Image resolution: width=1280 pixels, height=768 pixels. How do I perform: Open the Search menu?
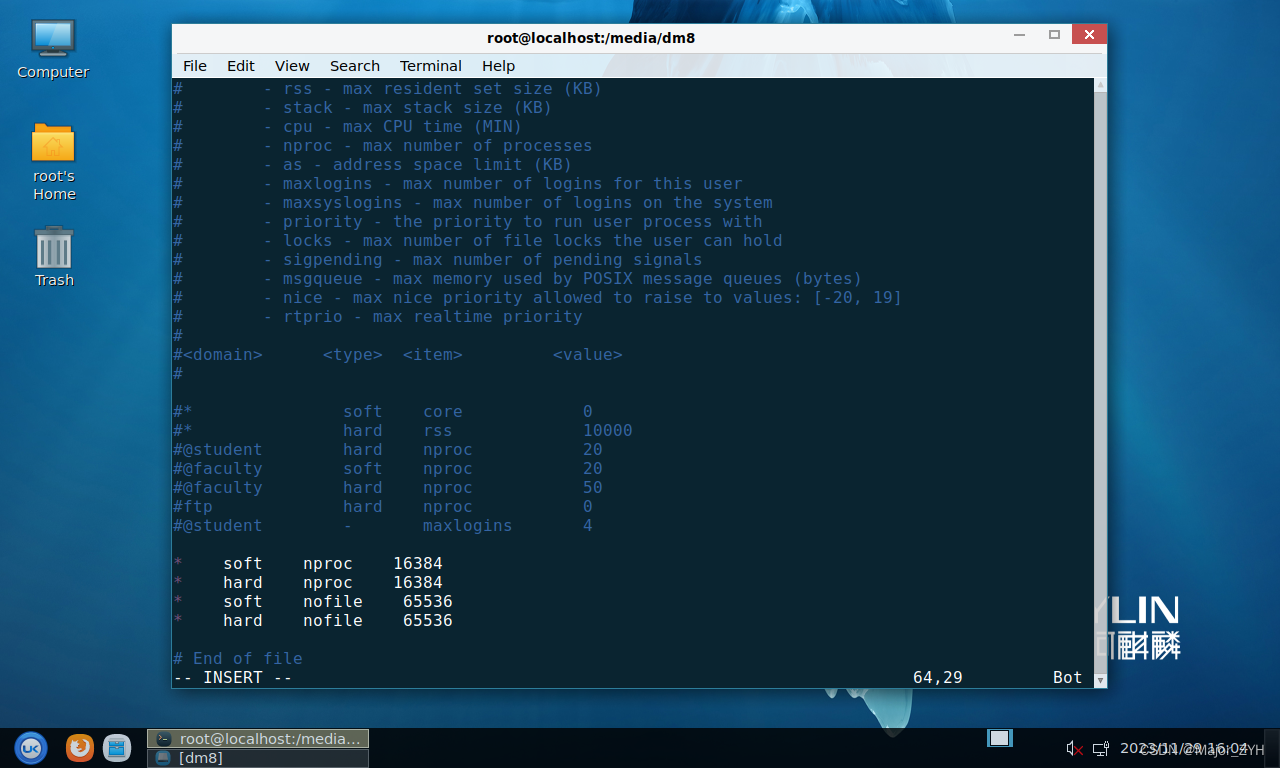click(355, 66)
